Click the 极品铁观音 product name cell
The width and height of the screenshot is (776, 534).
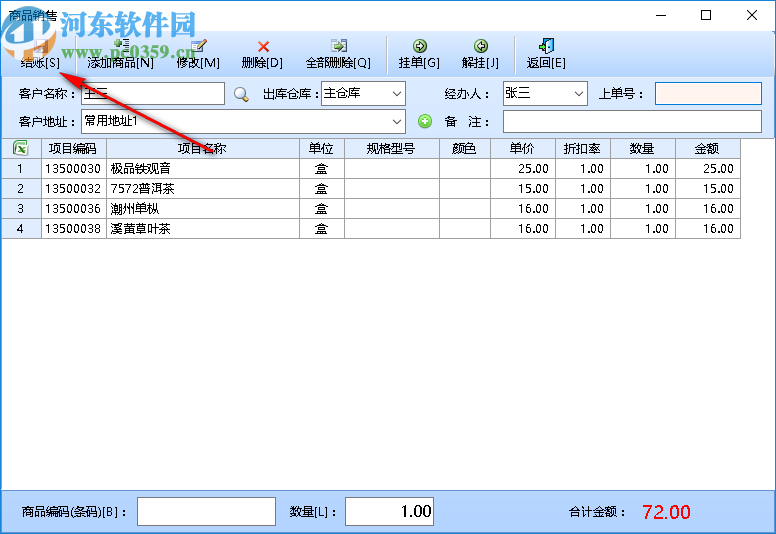pyautogui.click(x=203, y=169)
